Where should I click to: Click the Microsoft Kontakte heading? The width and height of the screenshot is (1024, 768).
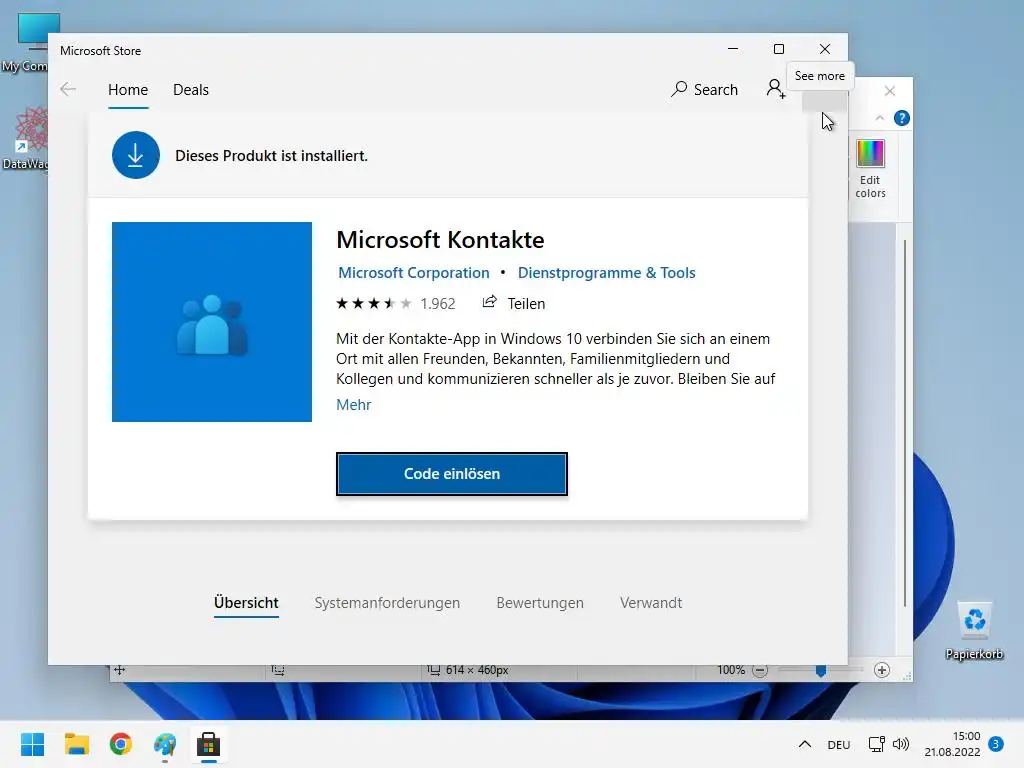440,240
